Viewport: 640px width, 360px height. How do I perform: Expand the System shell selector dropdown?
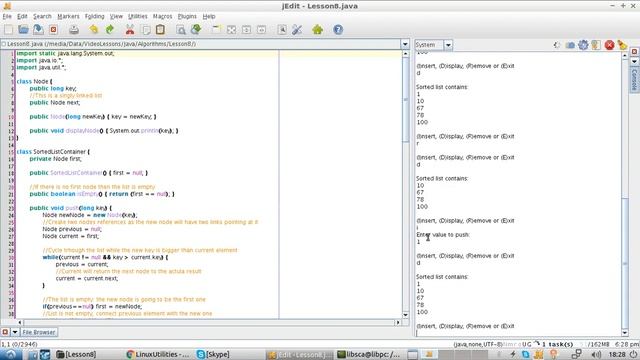[x=448, y=45]
